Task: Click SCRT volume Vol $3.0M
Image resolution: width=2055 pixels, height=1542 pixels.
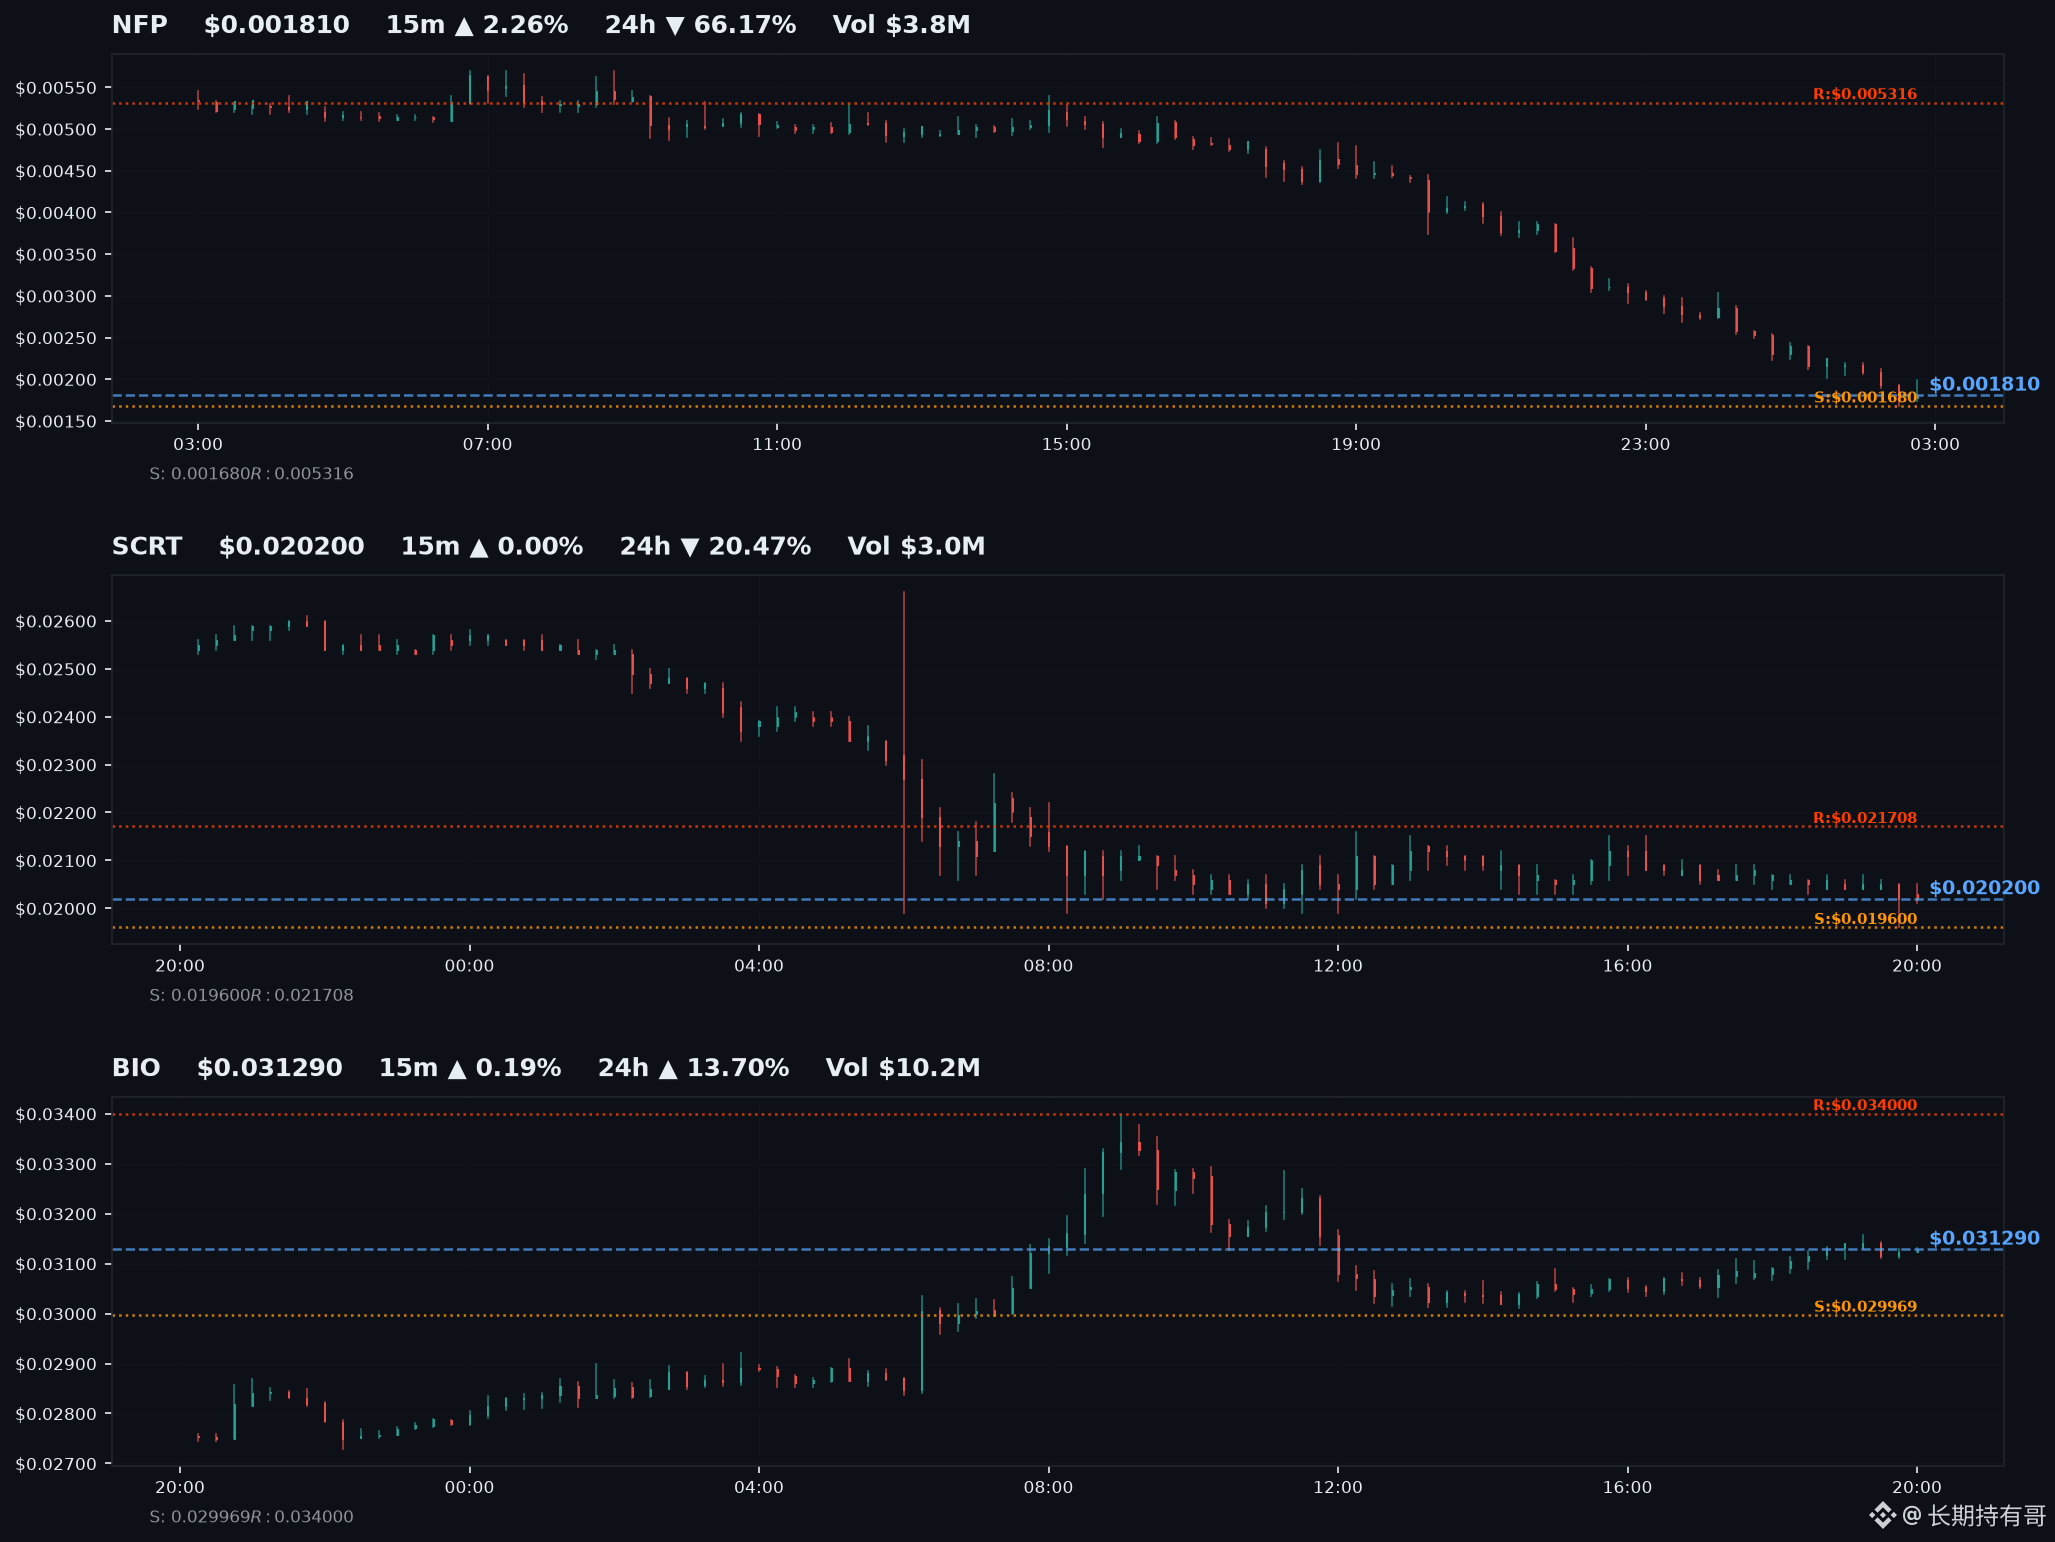Action: pyautogui.click(x=916, y=547)
